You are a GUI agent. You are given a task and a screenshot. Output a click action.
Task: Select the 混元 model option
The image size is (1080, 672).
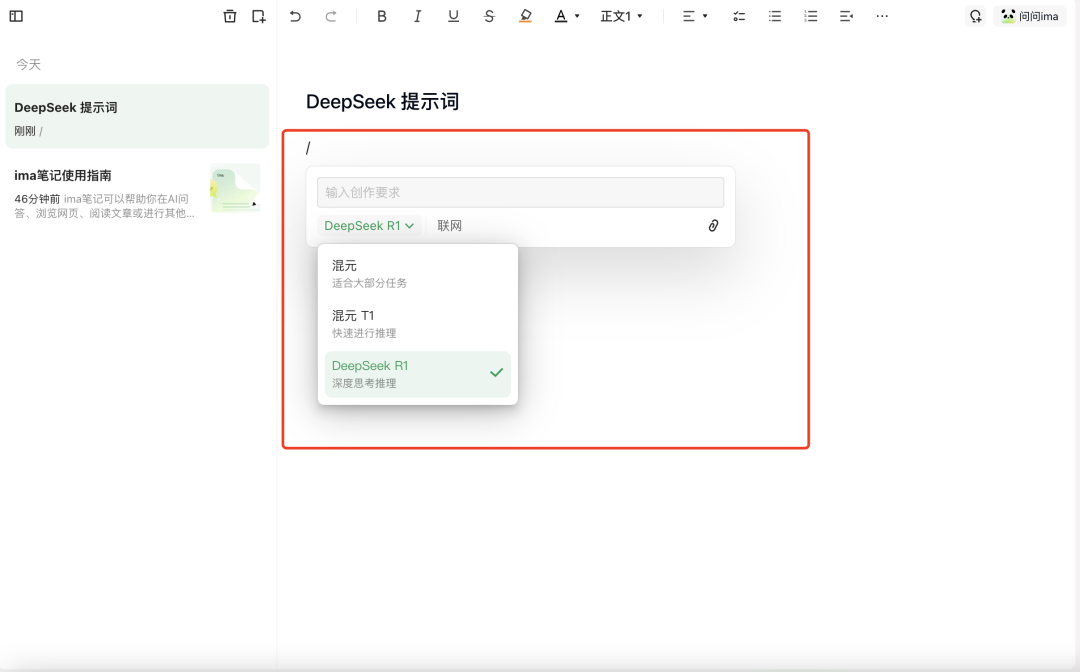(417, 273)
